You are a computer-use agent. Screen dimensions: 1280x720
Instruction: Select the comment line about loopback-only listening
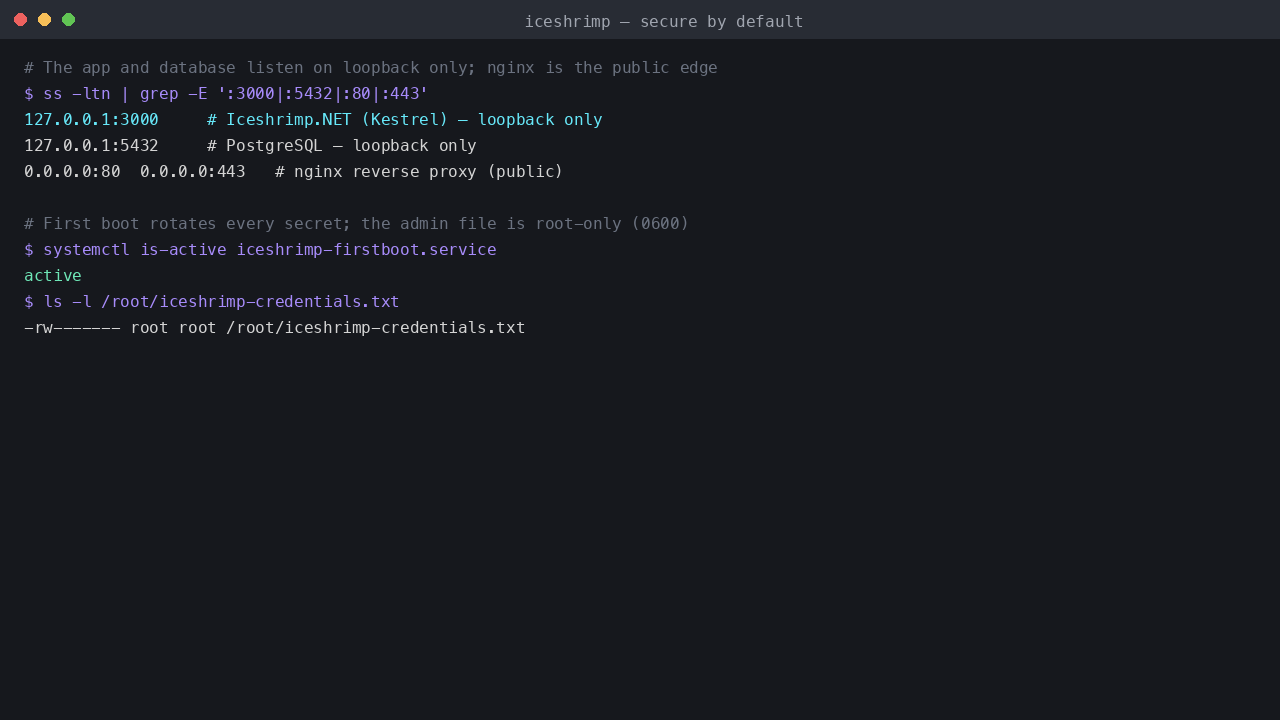[x=371, y=68]
